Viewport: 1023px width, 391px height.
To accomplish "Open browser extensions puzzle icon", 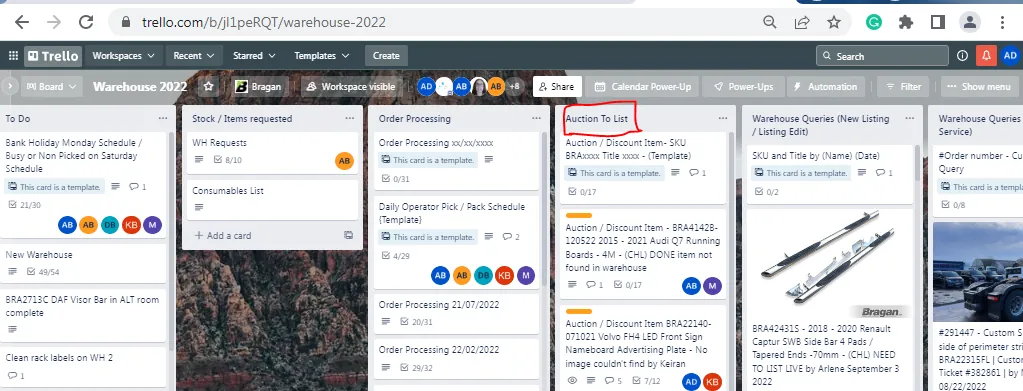I will 906,22.
